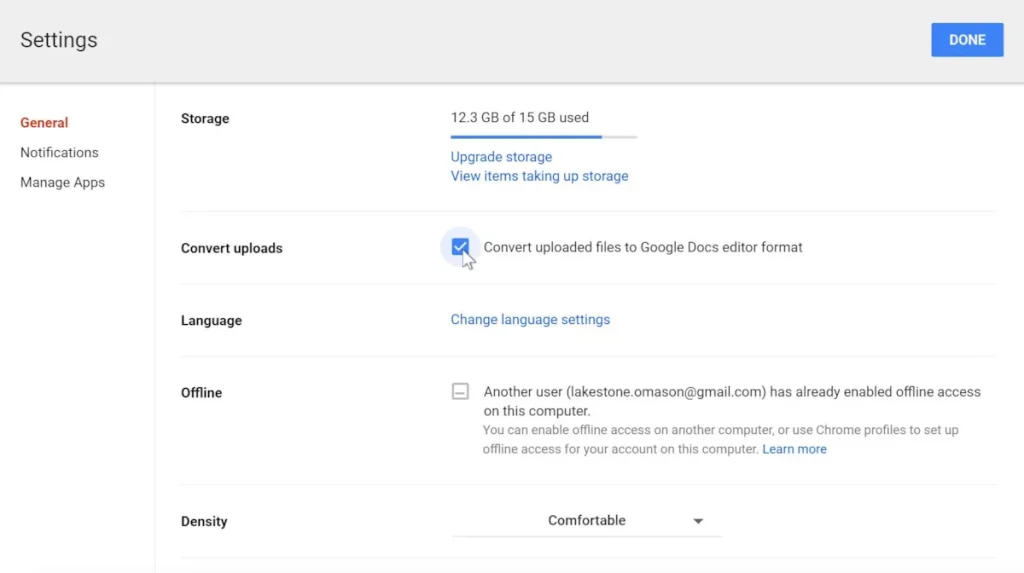Image resolution: width=1024 pixels, height=573 pixels.
Task: Click the 'Another user (lakestone.omason@gmail.com)' message
Action: point(732,401)
